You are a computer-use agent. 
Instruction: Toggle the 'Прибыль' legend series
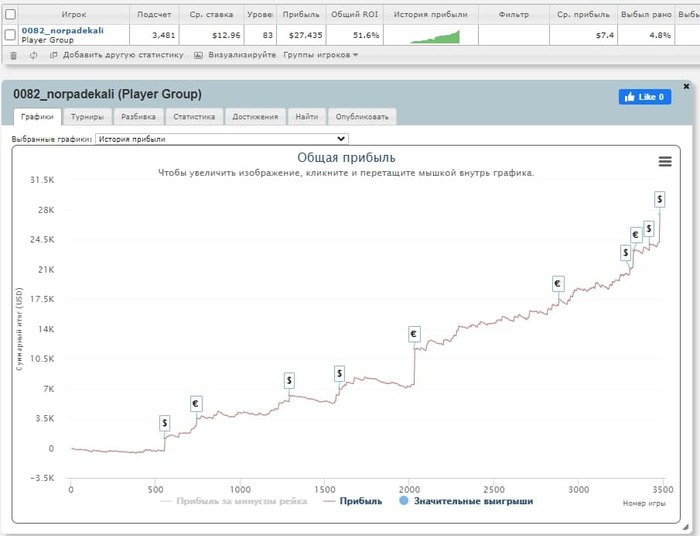353,501
